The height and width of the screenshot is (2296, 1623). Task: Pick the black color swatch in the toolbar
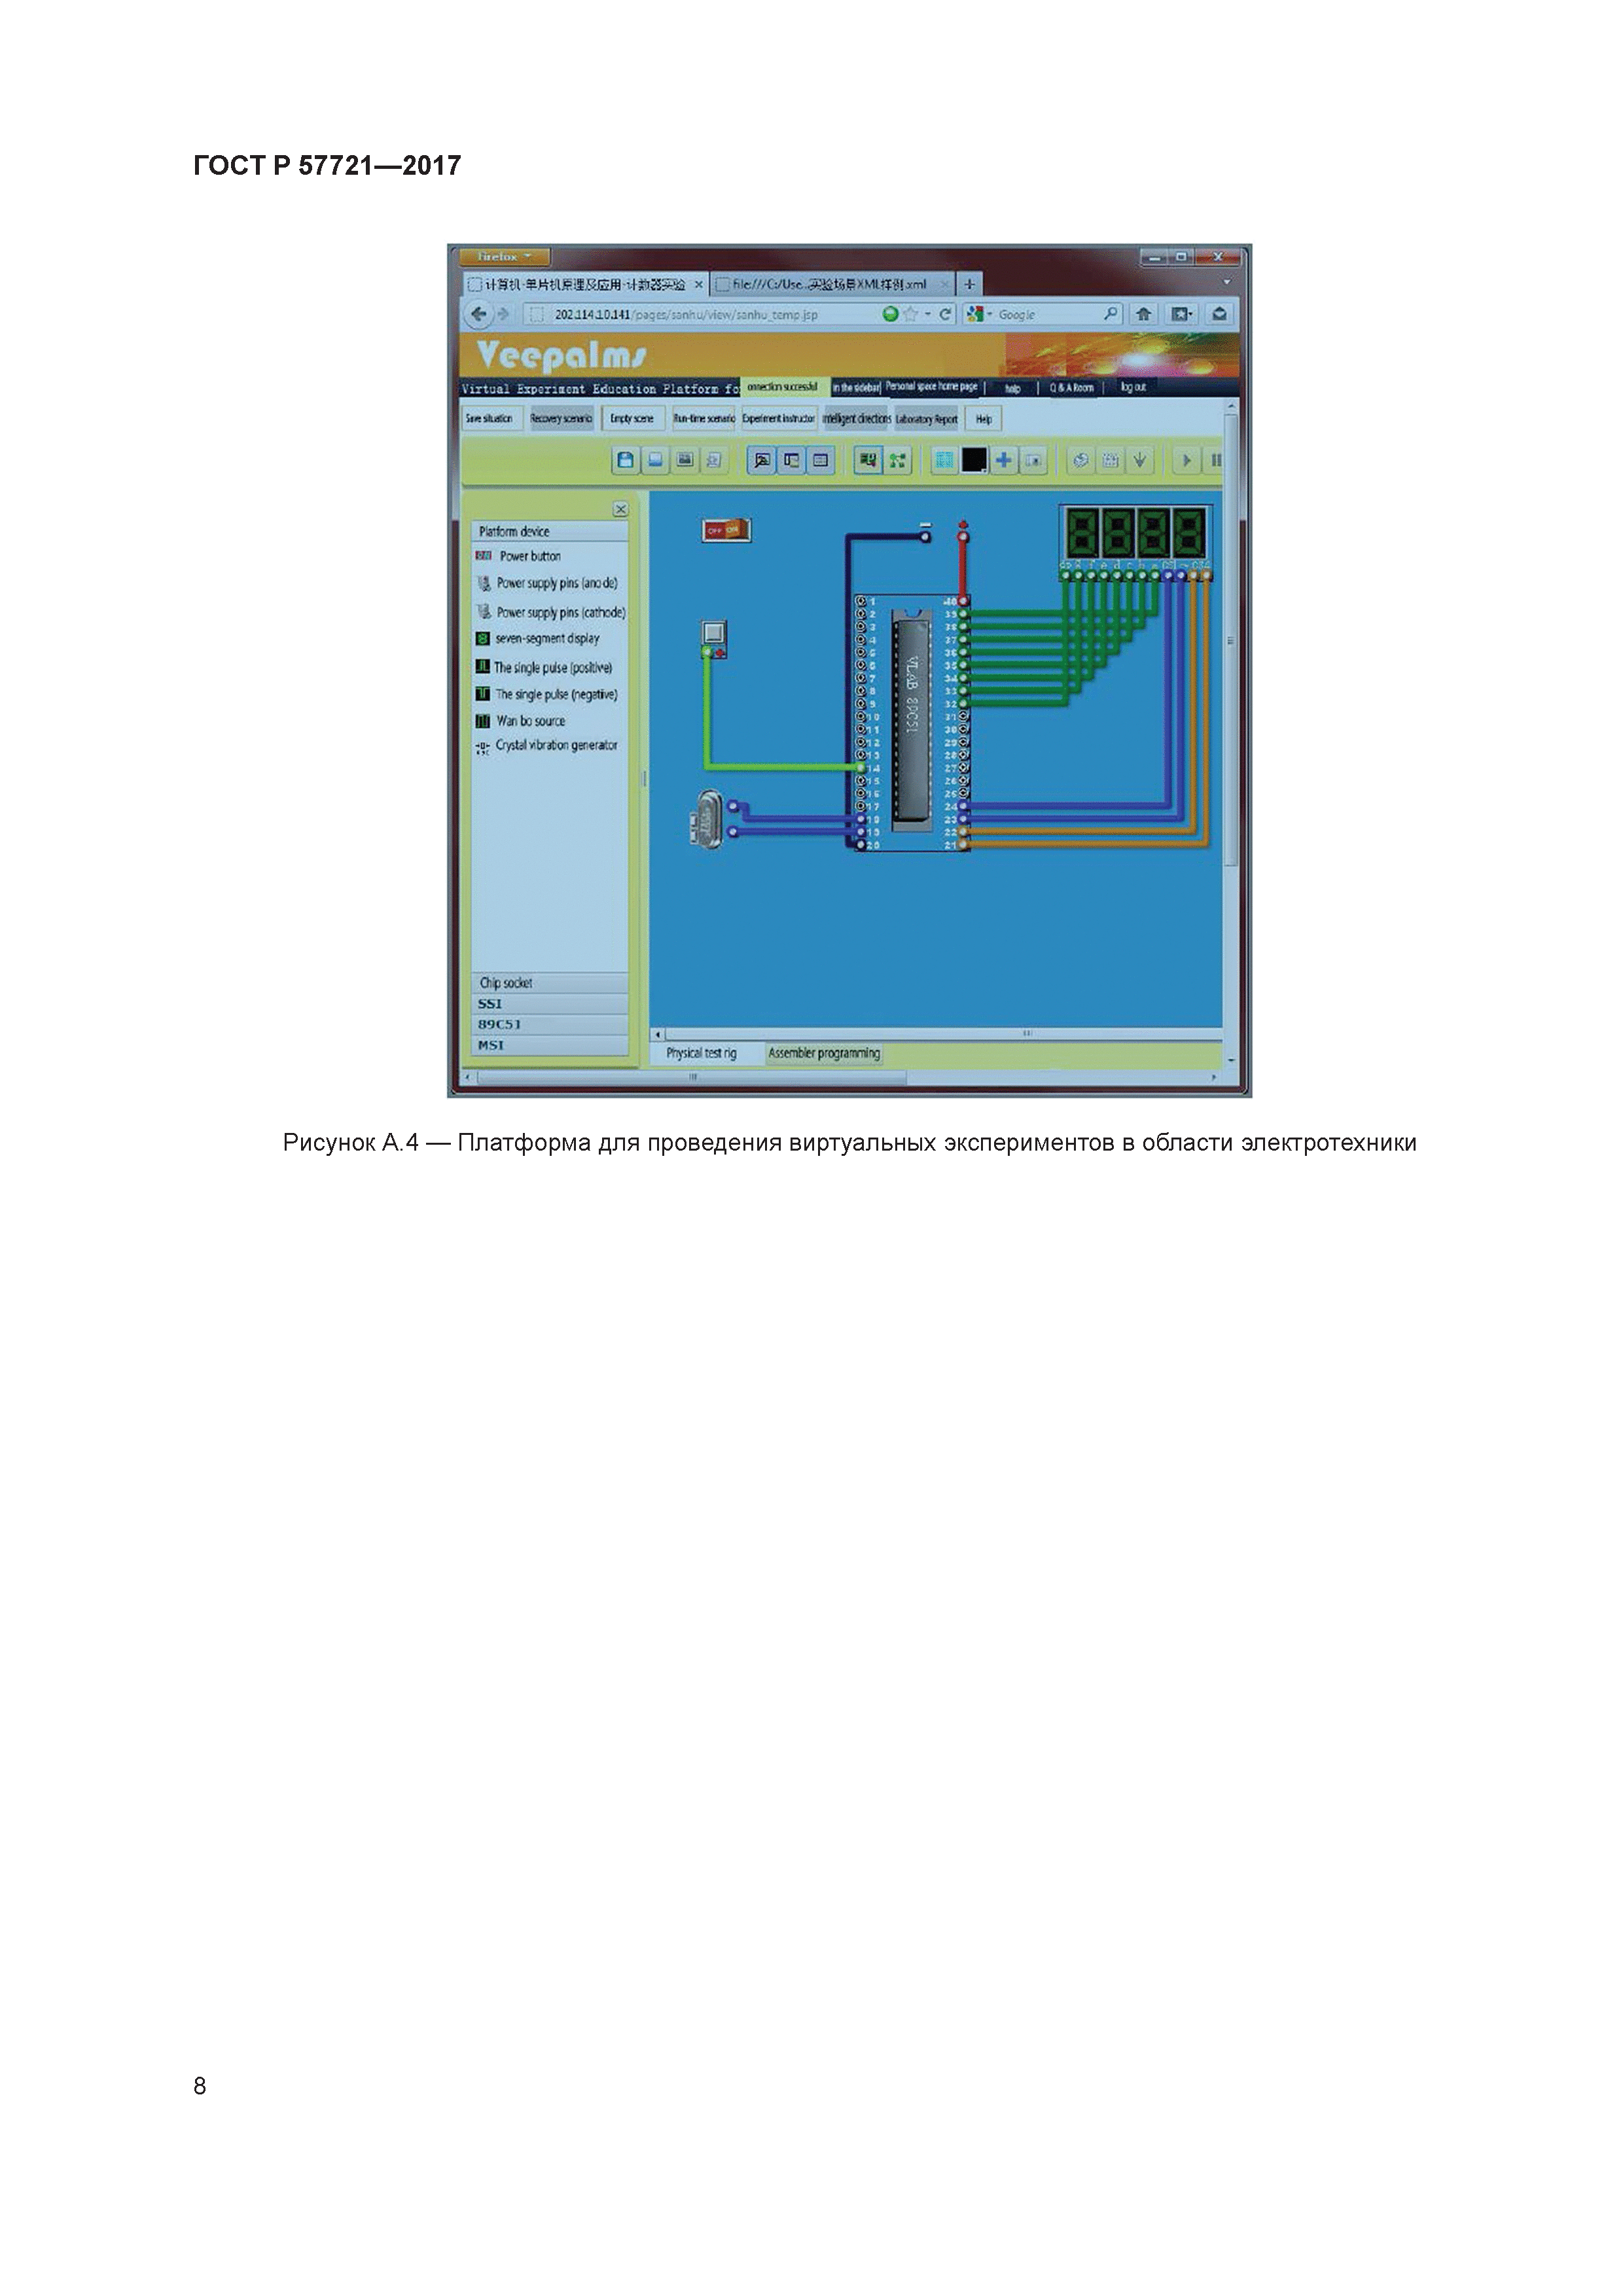[x=974, y=460]
